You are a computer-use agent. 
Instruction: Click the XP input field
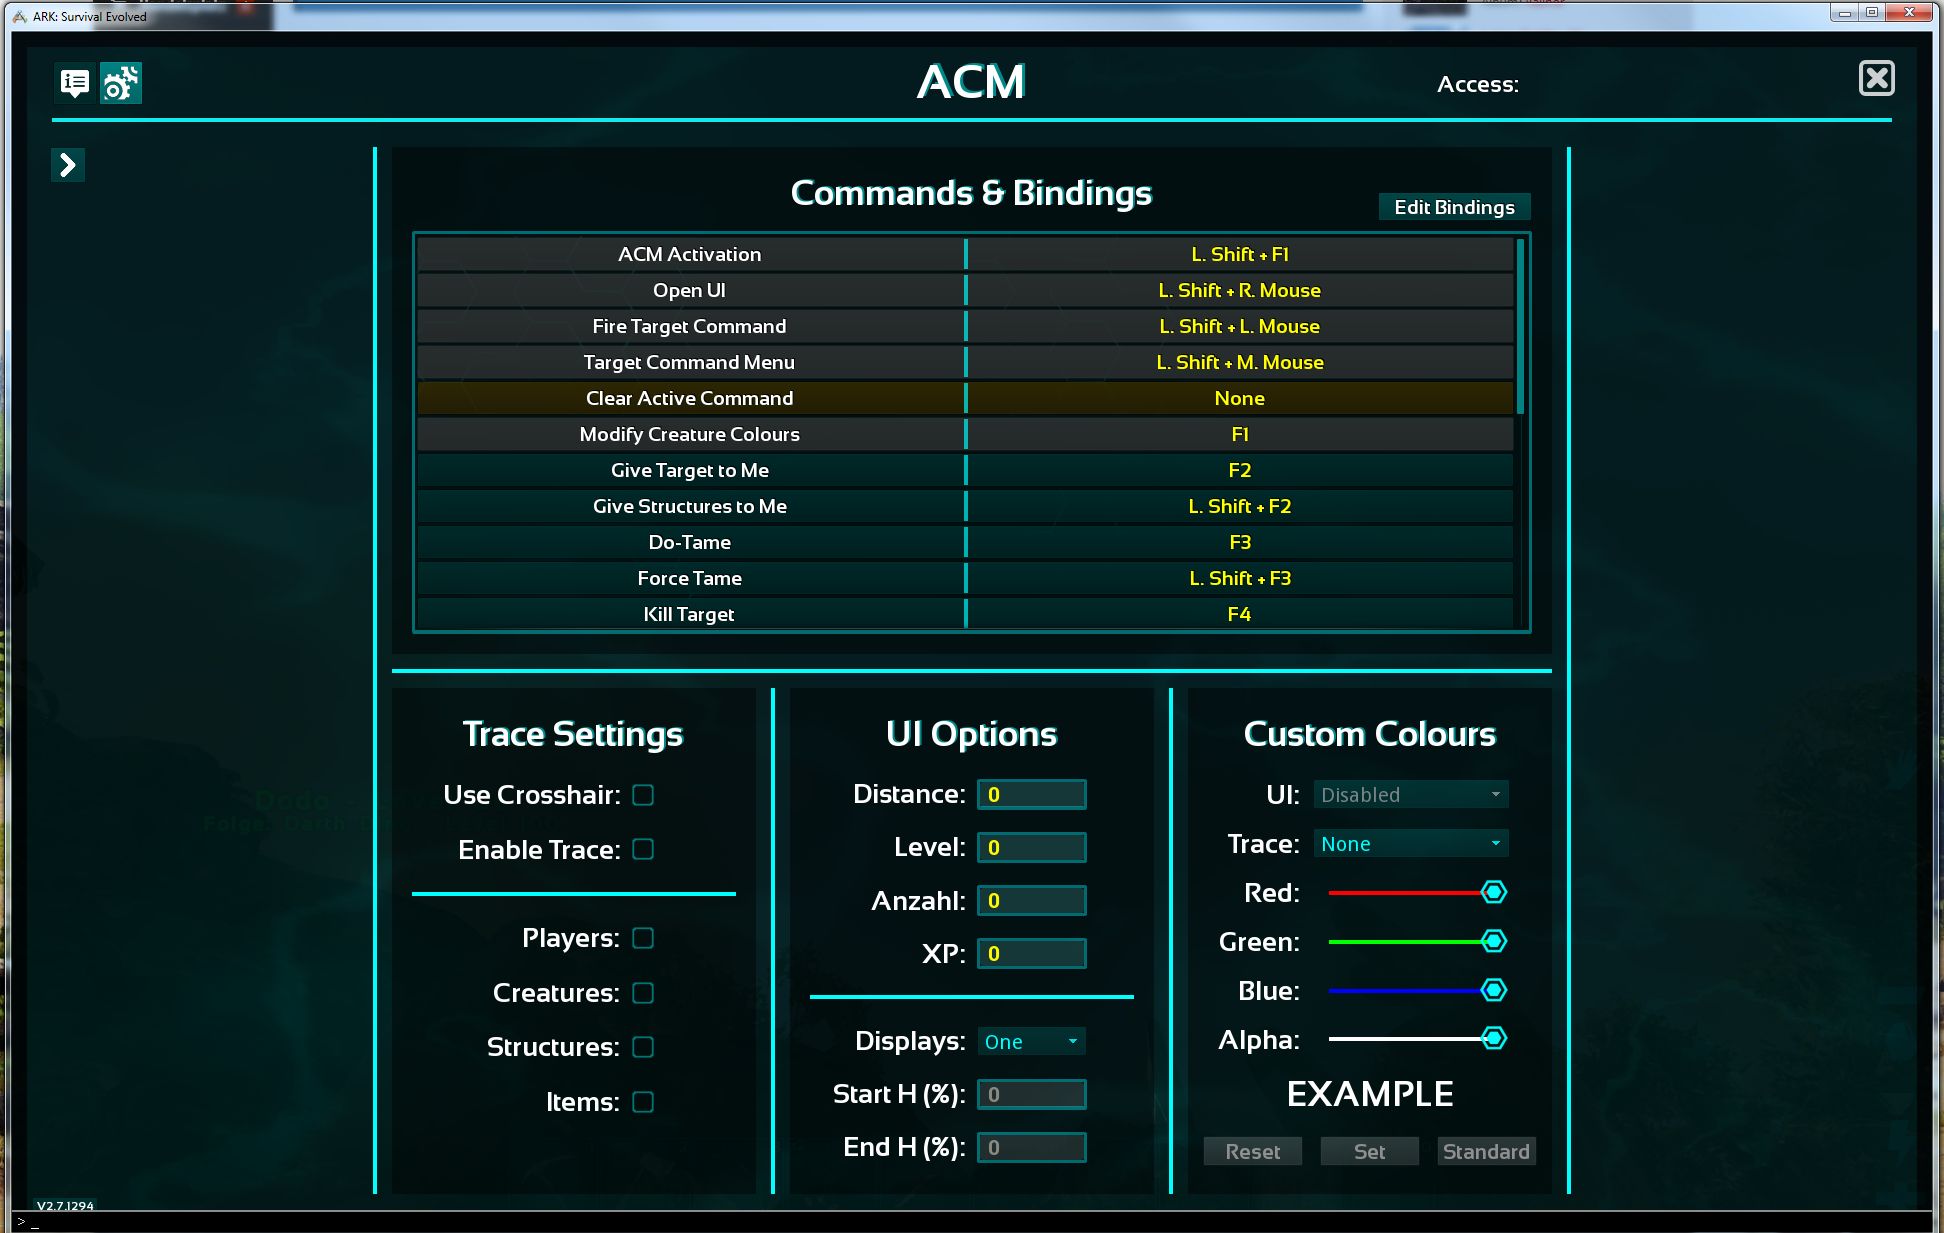pyautogui.click(x=1029, y=952)
